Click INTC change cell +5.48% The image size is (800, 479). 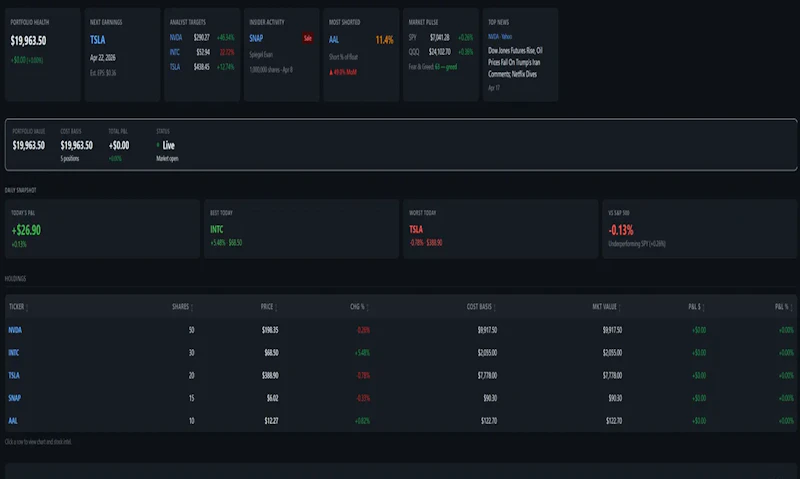[362, 352]
